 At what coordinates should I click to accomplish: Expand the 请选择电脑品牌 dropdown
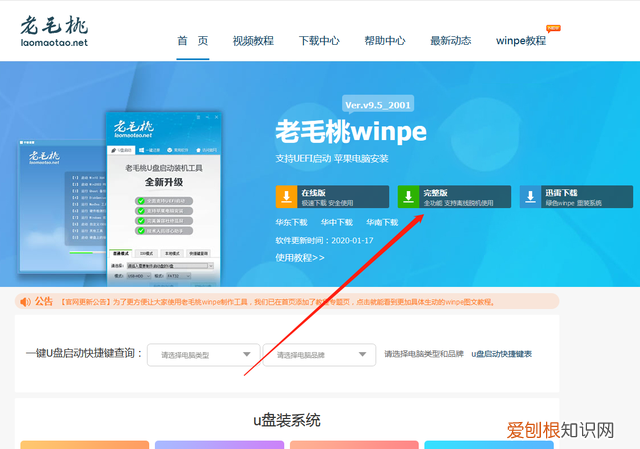click(x=320, y=355)
